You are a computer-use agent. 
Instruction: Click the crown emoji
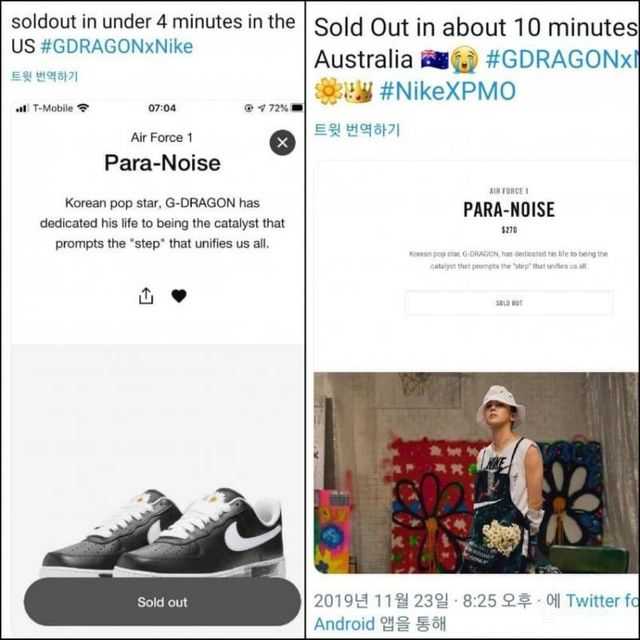359,91
